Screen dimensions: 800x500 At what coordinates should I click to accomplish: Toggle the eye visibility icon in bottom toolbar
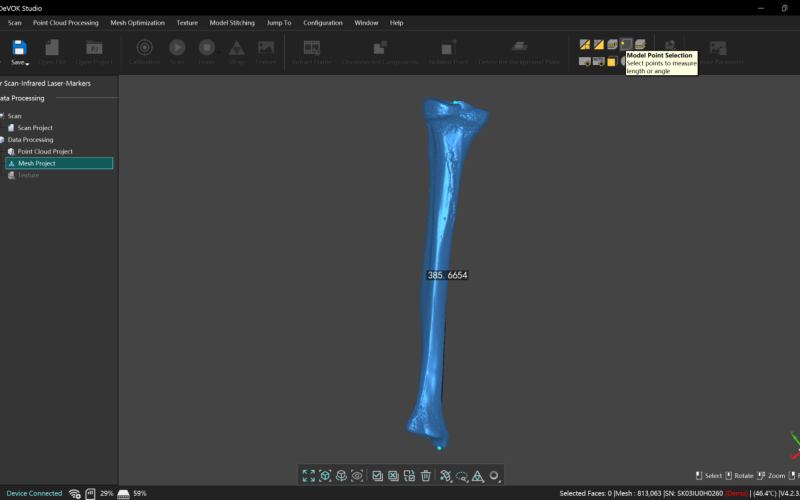[358, 476]
